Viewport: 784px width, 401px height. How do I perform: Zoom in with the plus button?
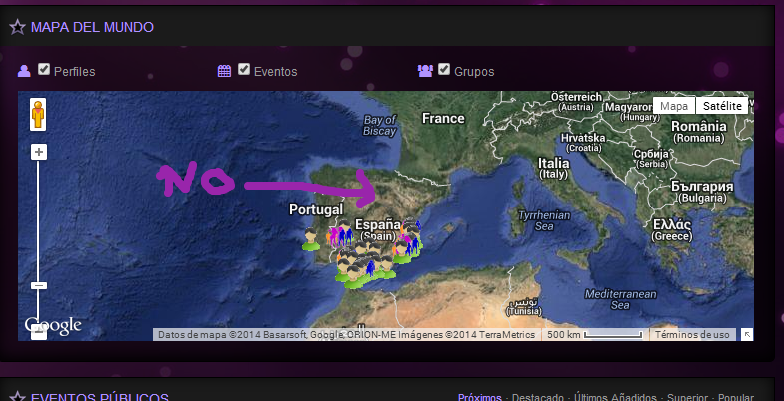(x=38, y=152)
